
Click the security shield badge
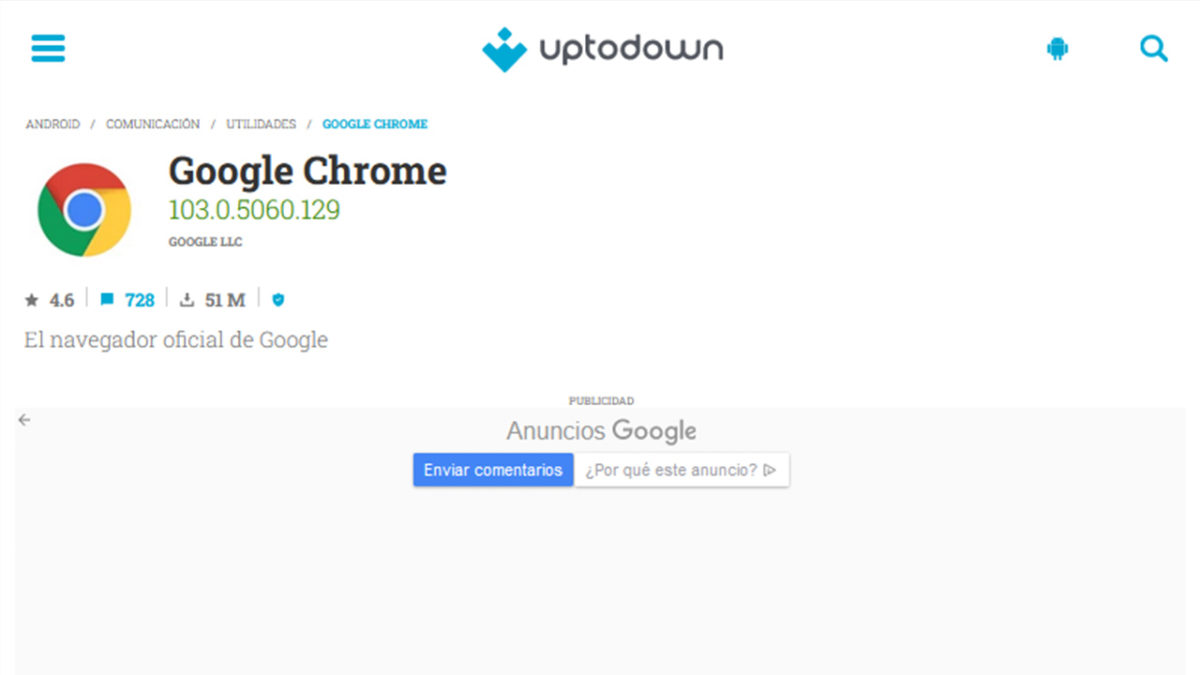278,300
